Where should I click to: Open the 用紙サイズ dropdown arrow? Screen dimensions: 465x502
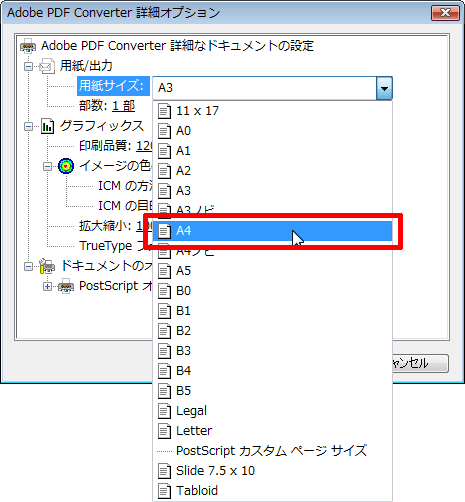(384, 88)
